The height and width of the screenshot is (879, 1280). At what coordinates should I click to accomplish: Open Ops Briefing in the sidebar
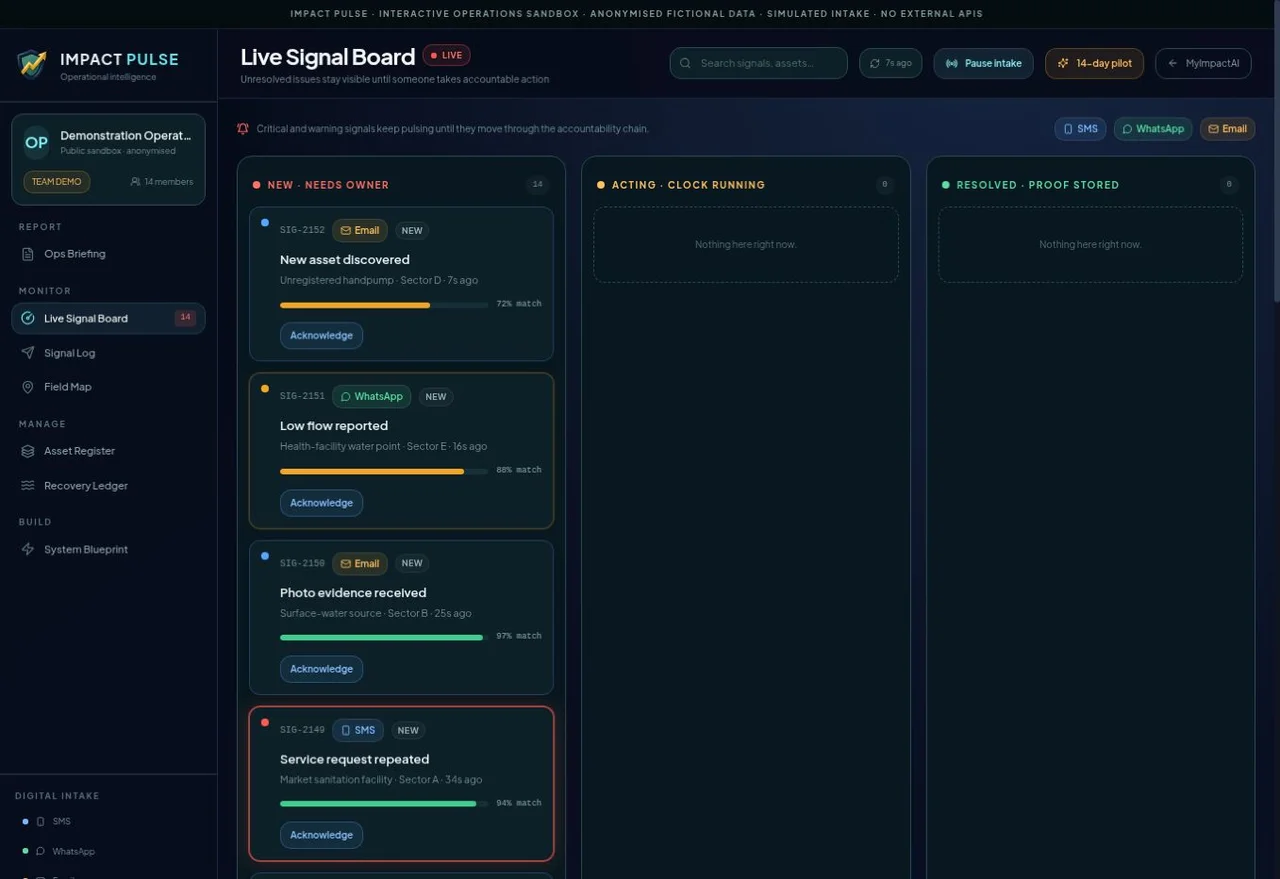click(108, 254)
